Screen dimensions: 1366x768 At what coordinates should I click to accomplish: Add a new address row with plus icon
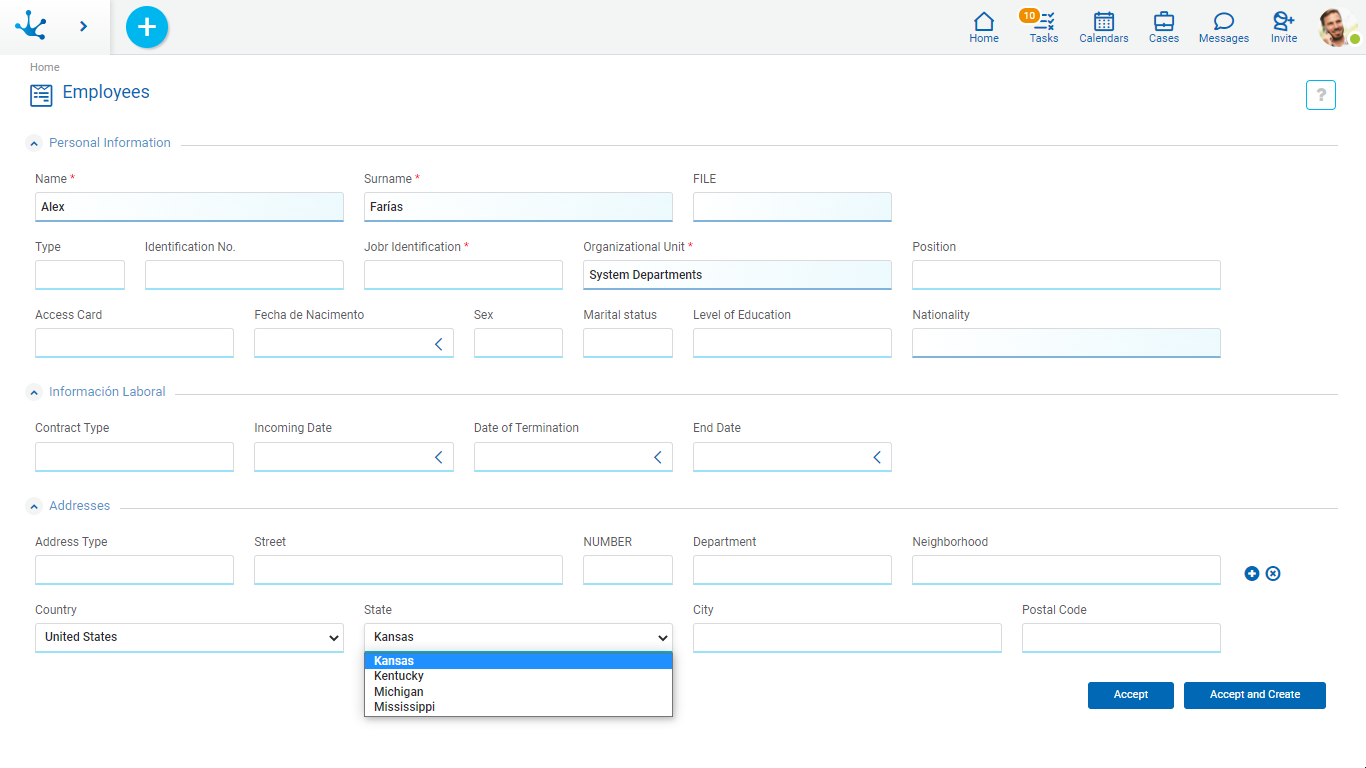coord(1251,573)
